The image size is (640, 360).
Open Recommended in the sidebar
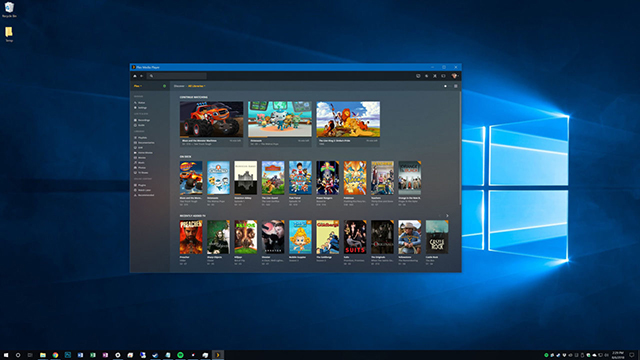pos(144,195)
